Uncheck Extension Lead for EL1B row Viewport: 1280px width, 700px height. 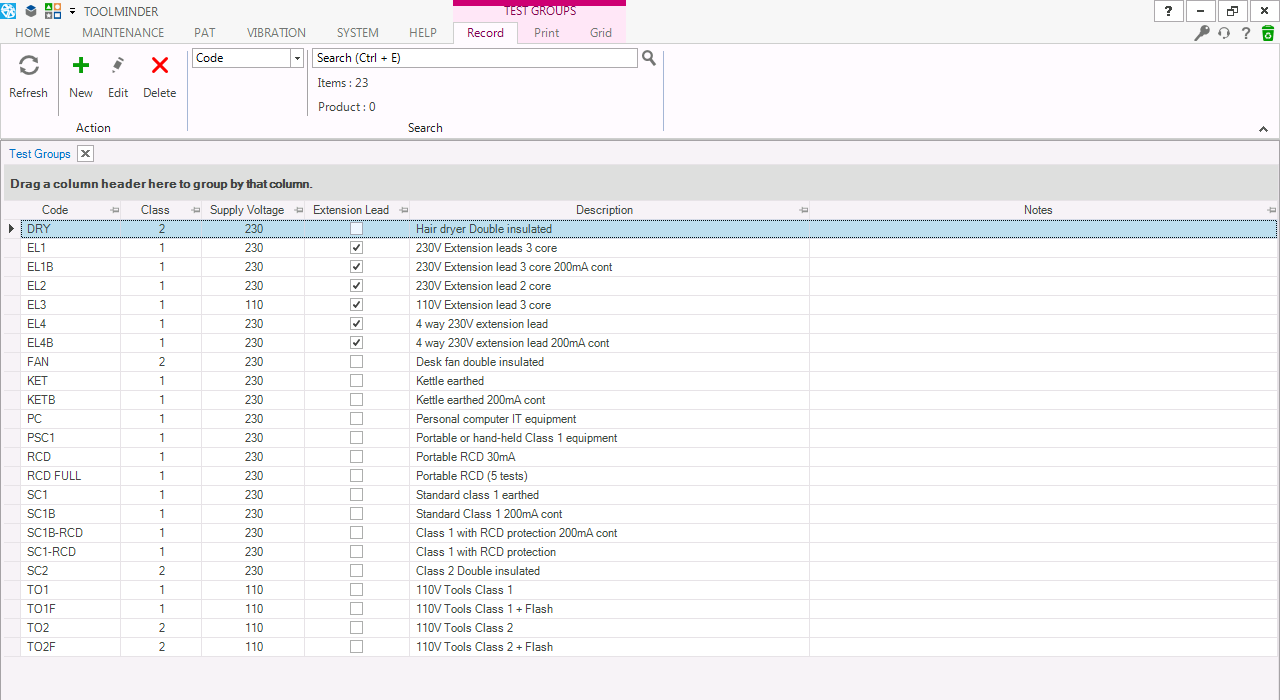coord(357,267)
